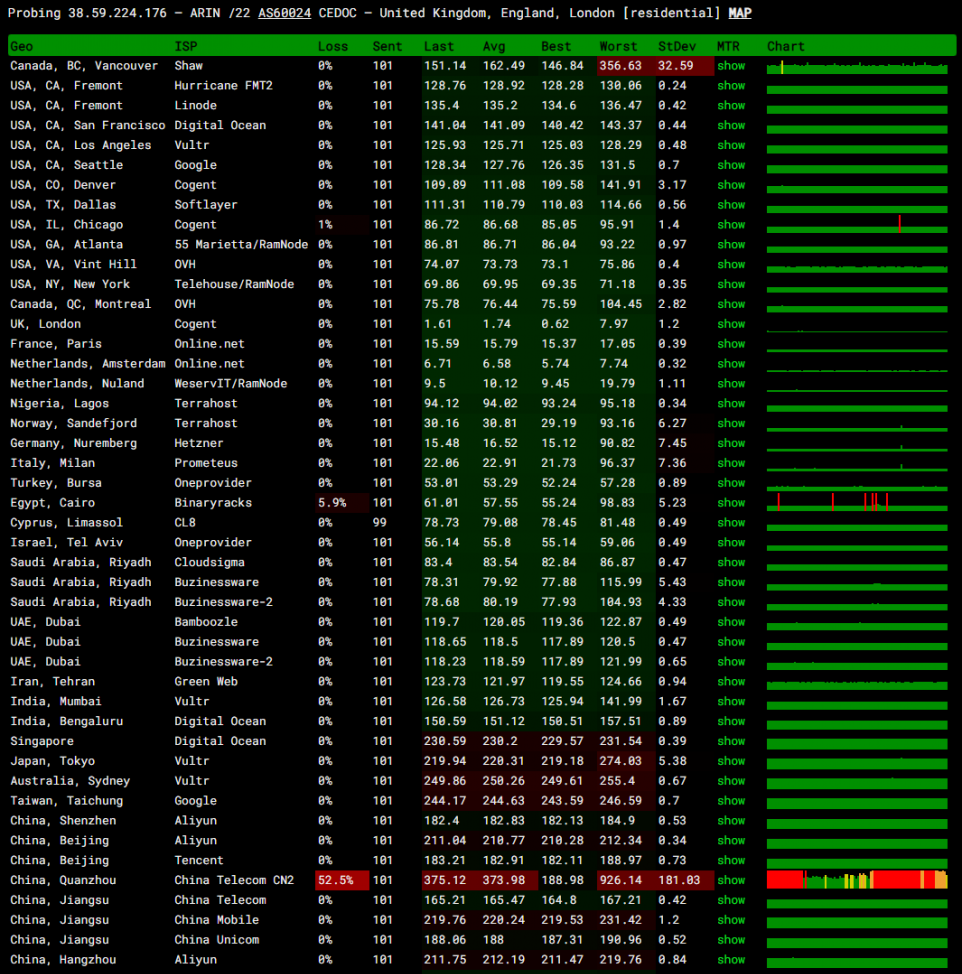
Task: Show MTR for Denver Cogent row
Action: [731, 185]
